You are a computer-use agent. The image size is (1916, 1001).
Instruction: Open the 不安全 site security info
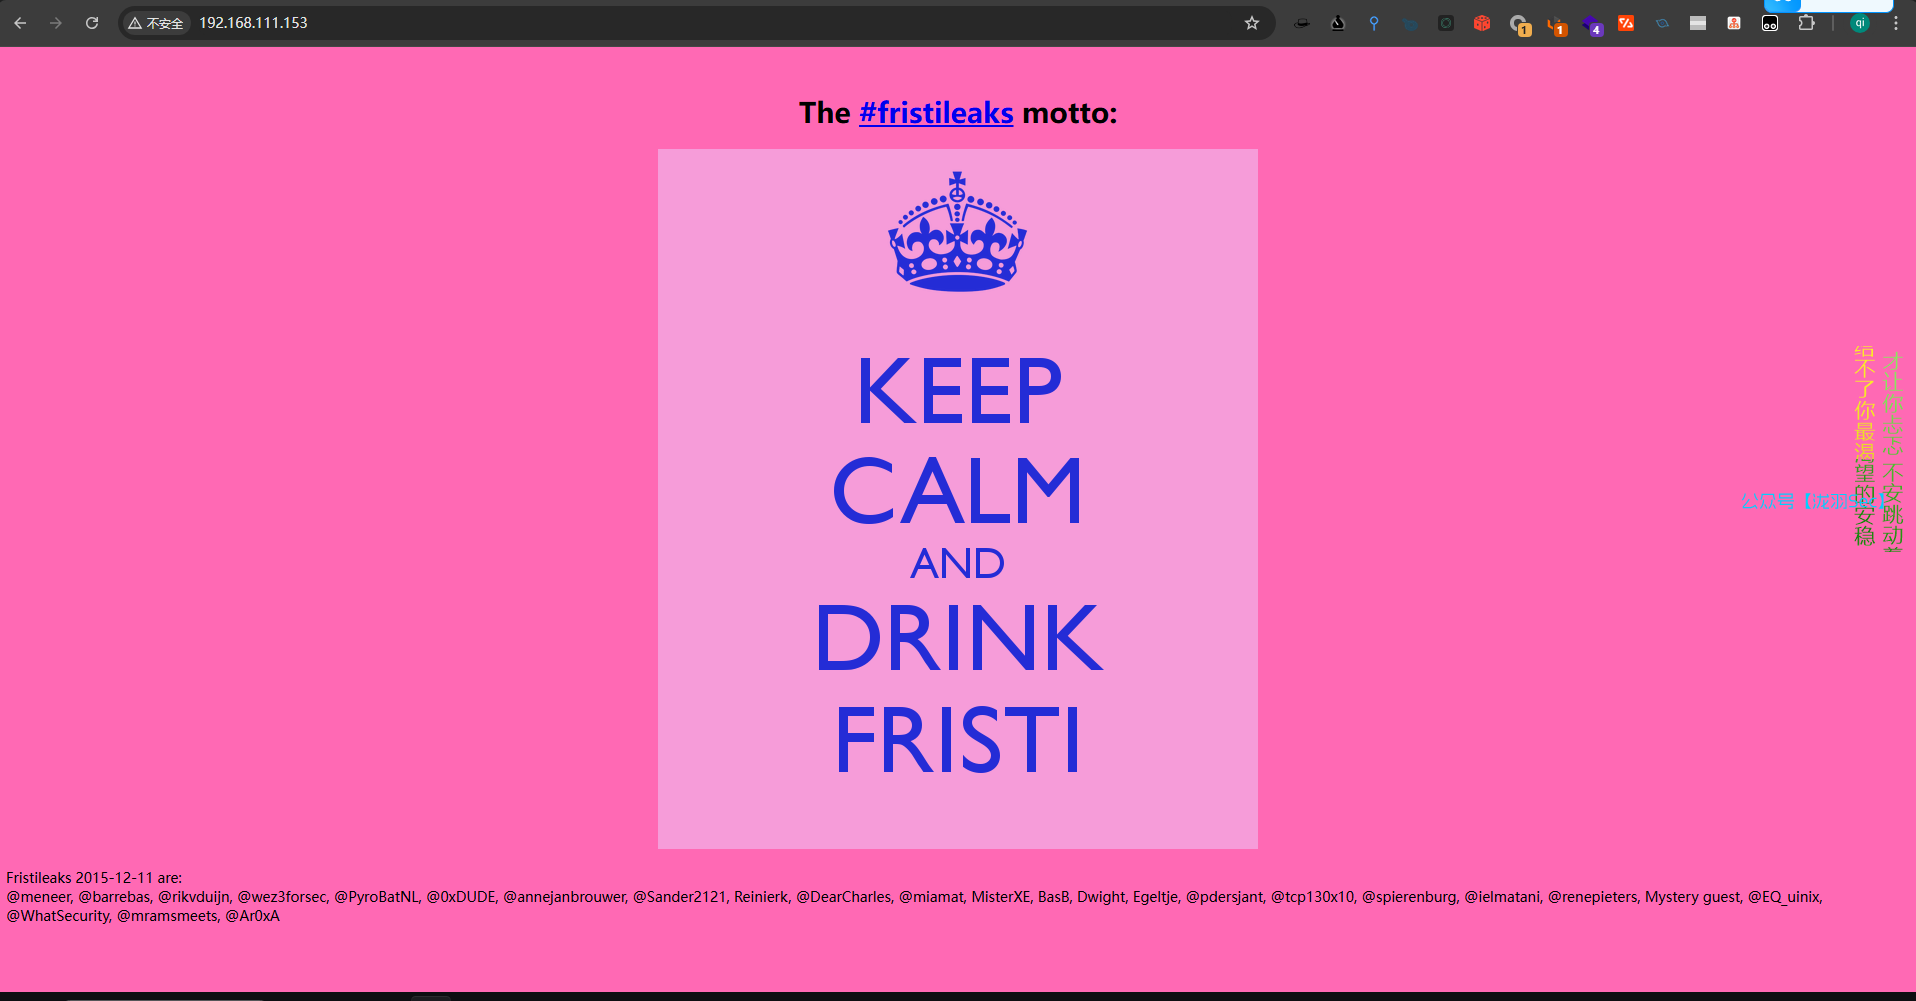(157, 23)
